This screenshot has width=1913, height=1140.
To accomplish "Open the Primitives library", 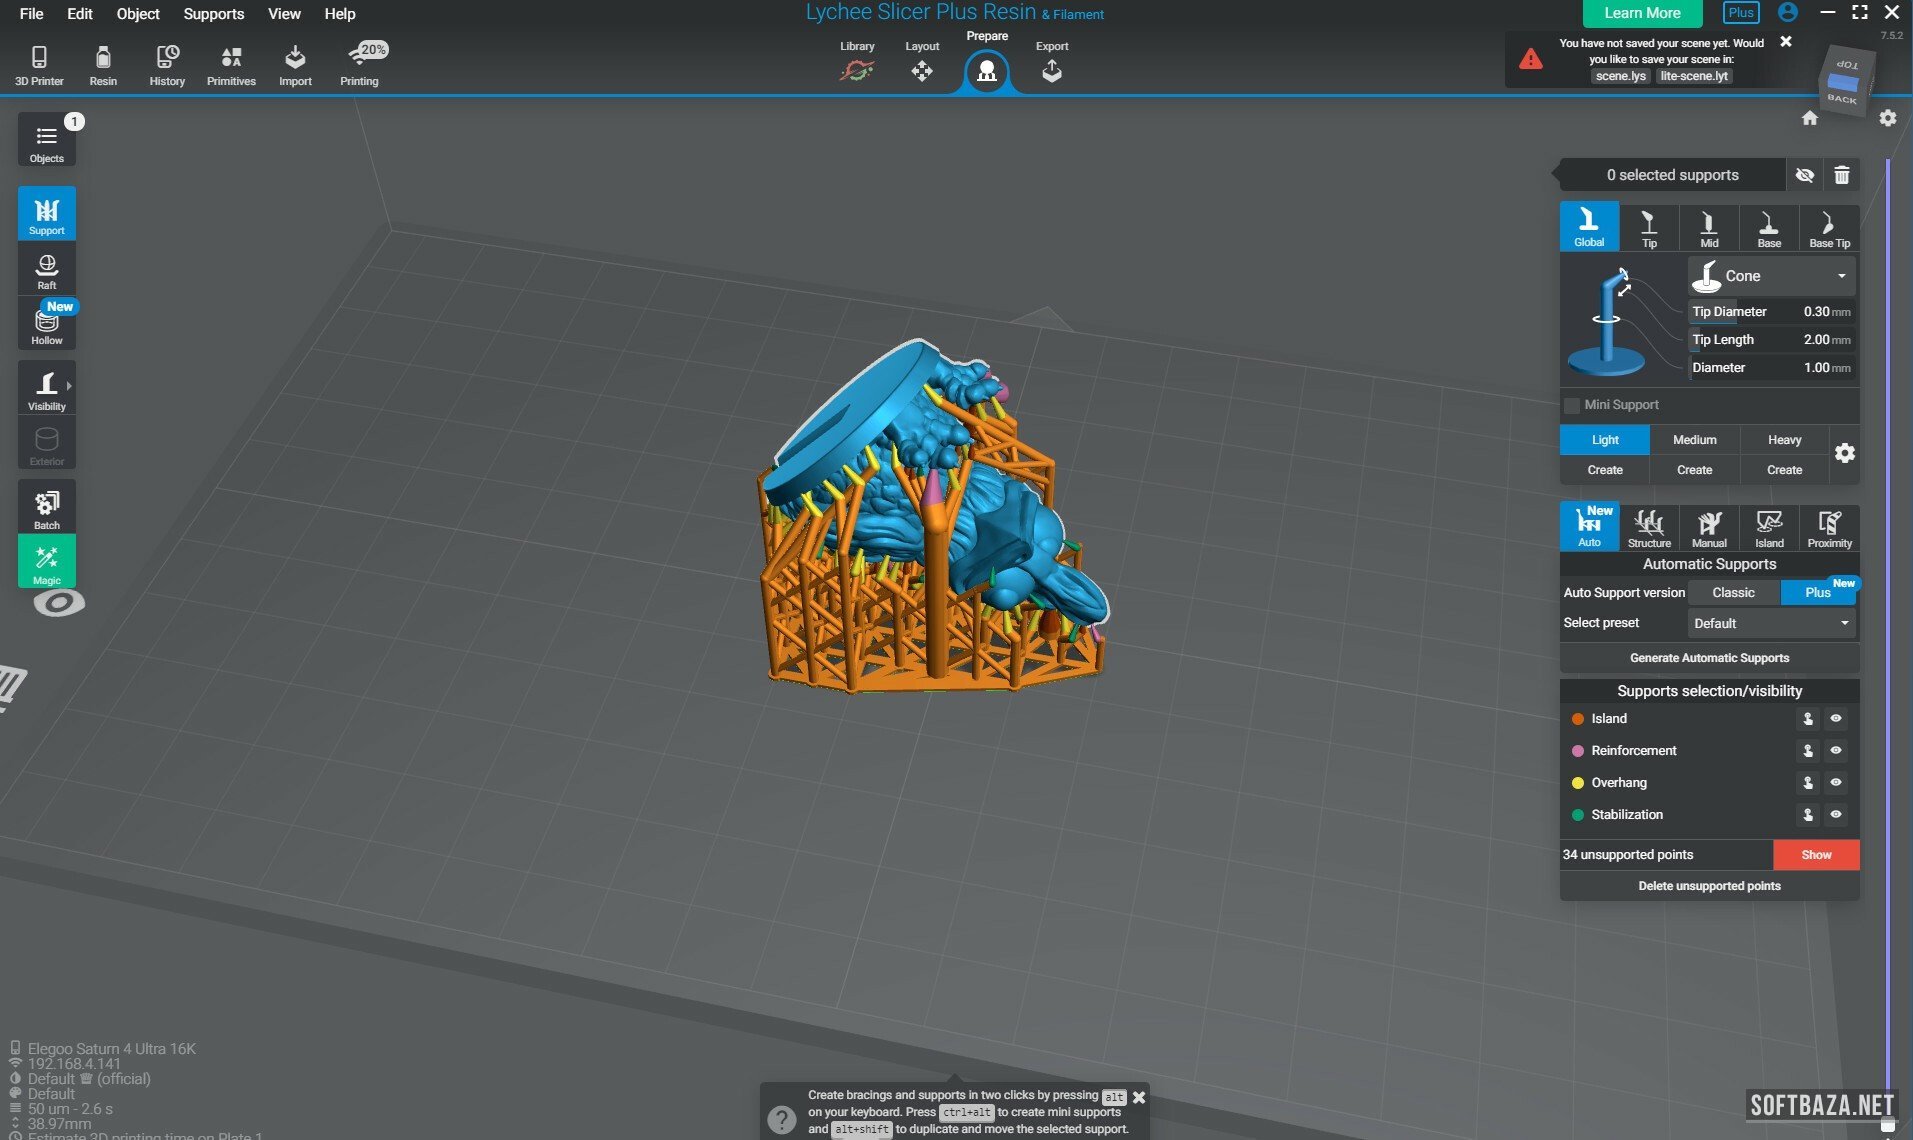I will 231,65.
